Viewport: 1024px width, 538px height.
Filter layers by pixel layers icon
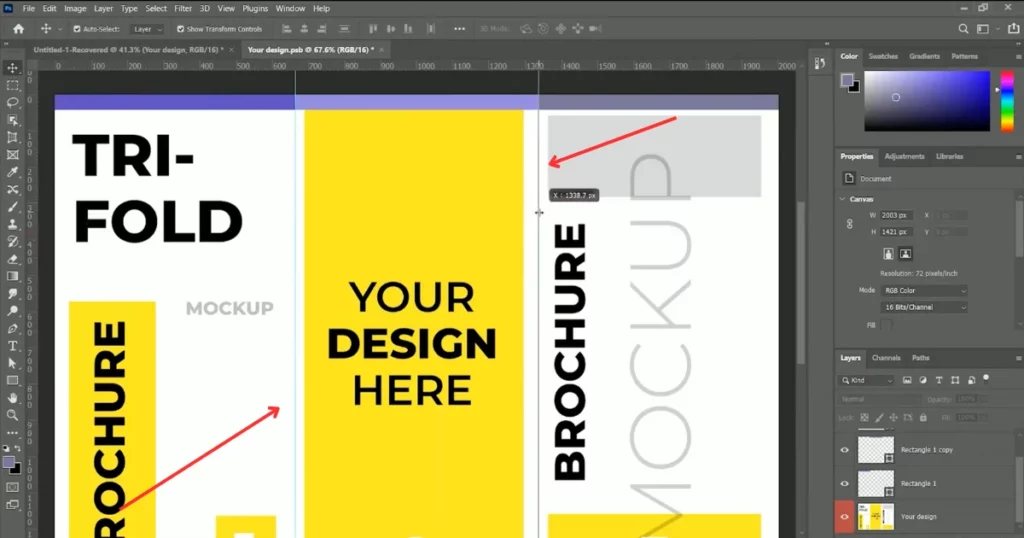pyautogui.click(x=907, y=380)
